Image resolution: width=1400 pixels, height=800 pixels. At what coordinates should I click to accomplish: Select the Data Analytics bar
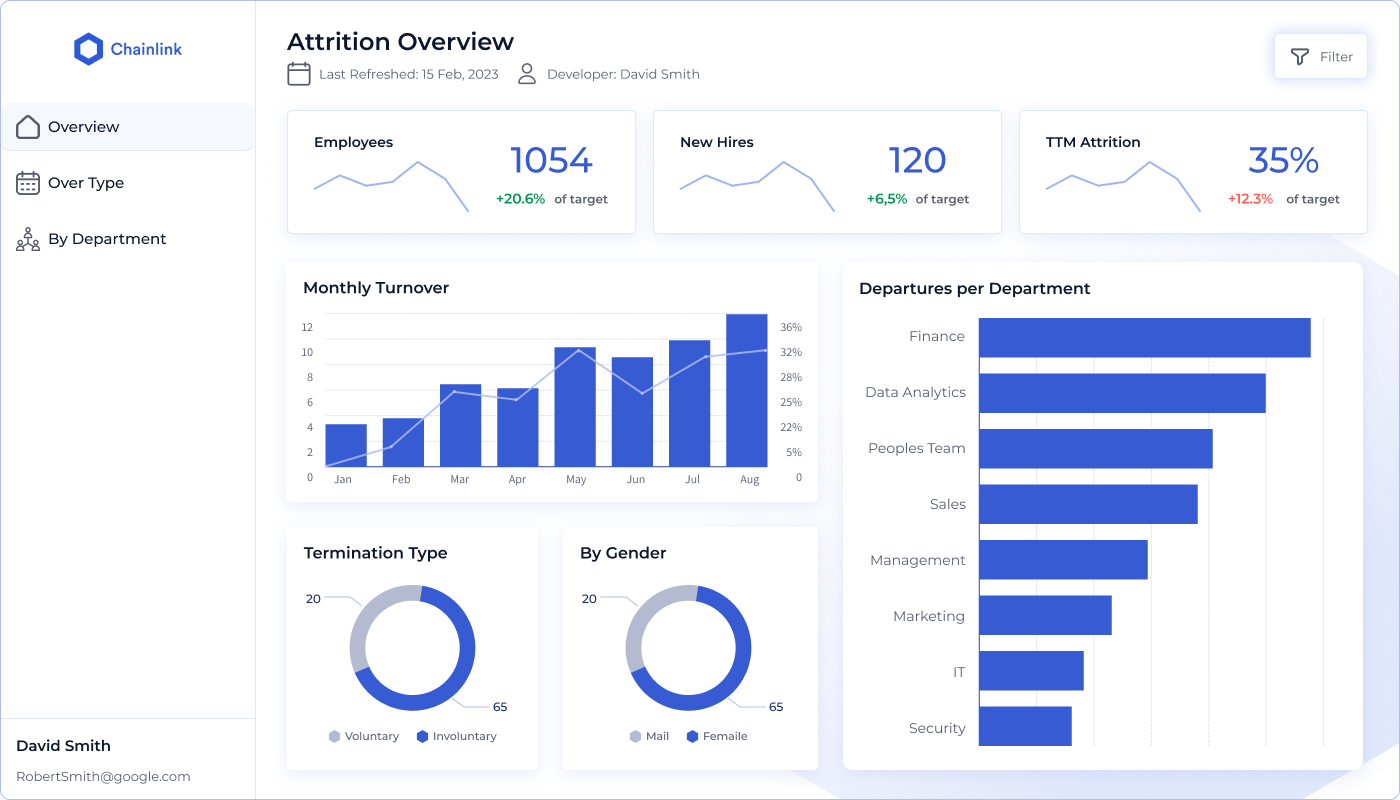[1122, 393]
